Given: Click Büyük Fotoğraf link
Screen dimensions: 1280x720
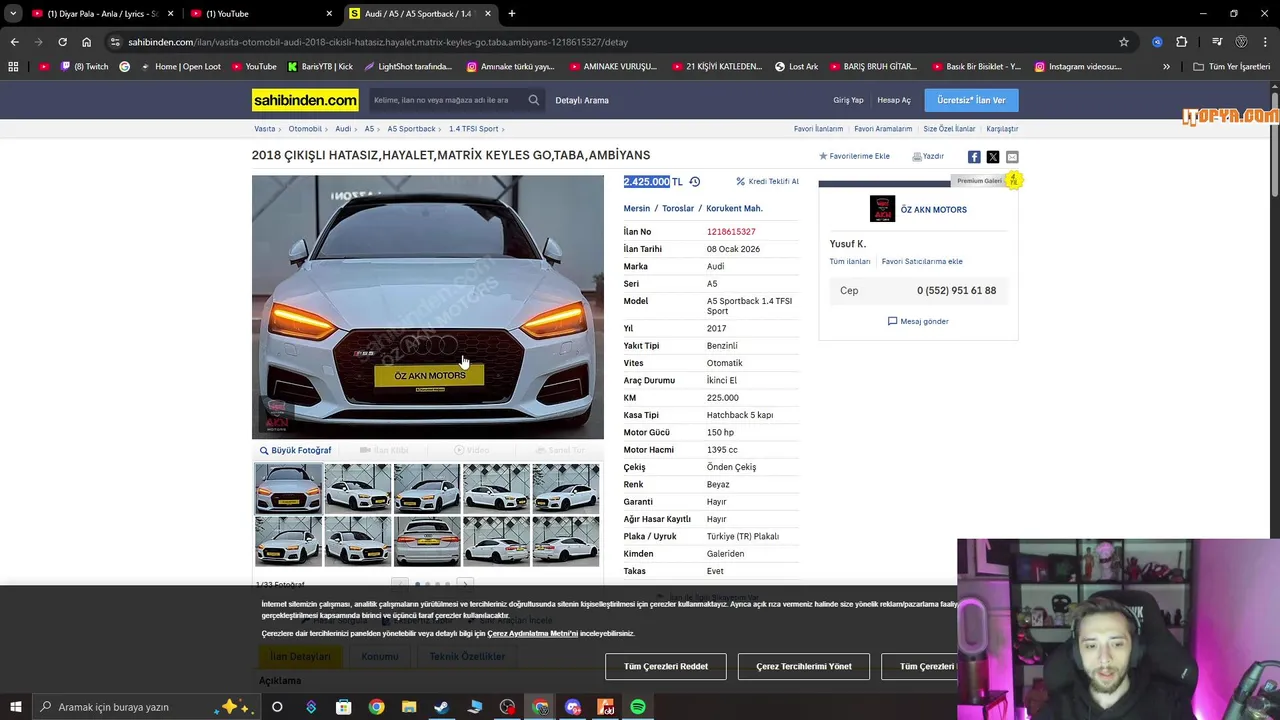Looking at the screenshot, I should (295, 450).
